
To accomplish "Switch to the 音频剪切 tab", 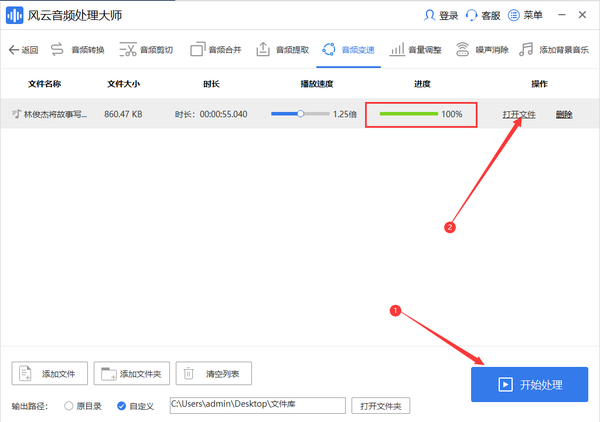I will click(x=146, y=50).
